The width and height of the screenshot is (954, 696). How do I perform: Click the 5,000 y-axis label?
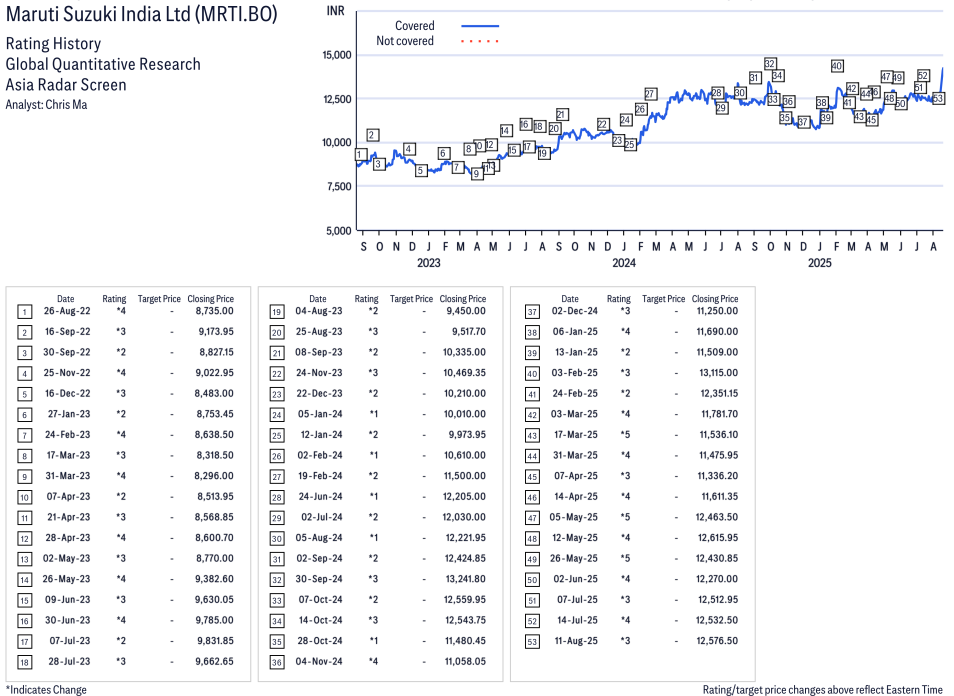(x=338, y=231)
